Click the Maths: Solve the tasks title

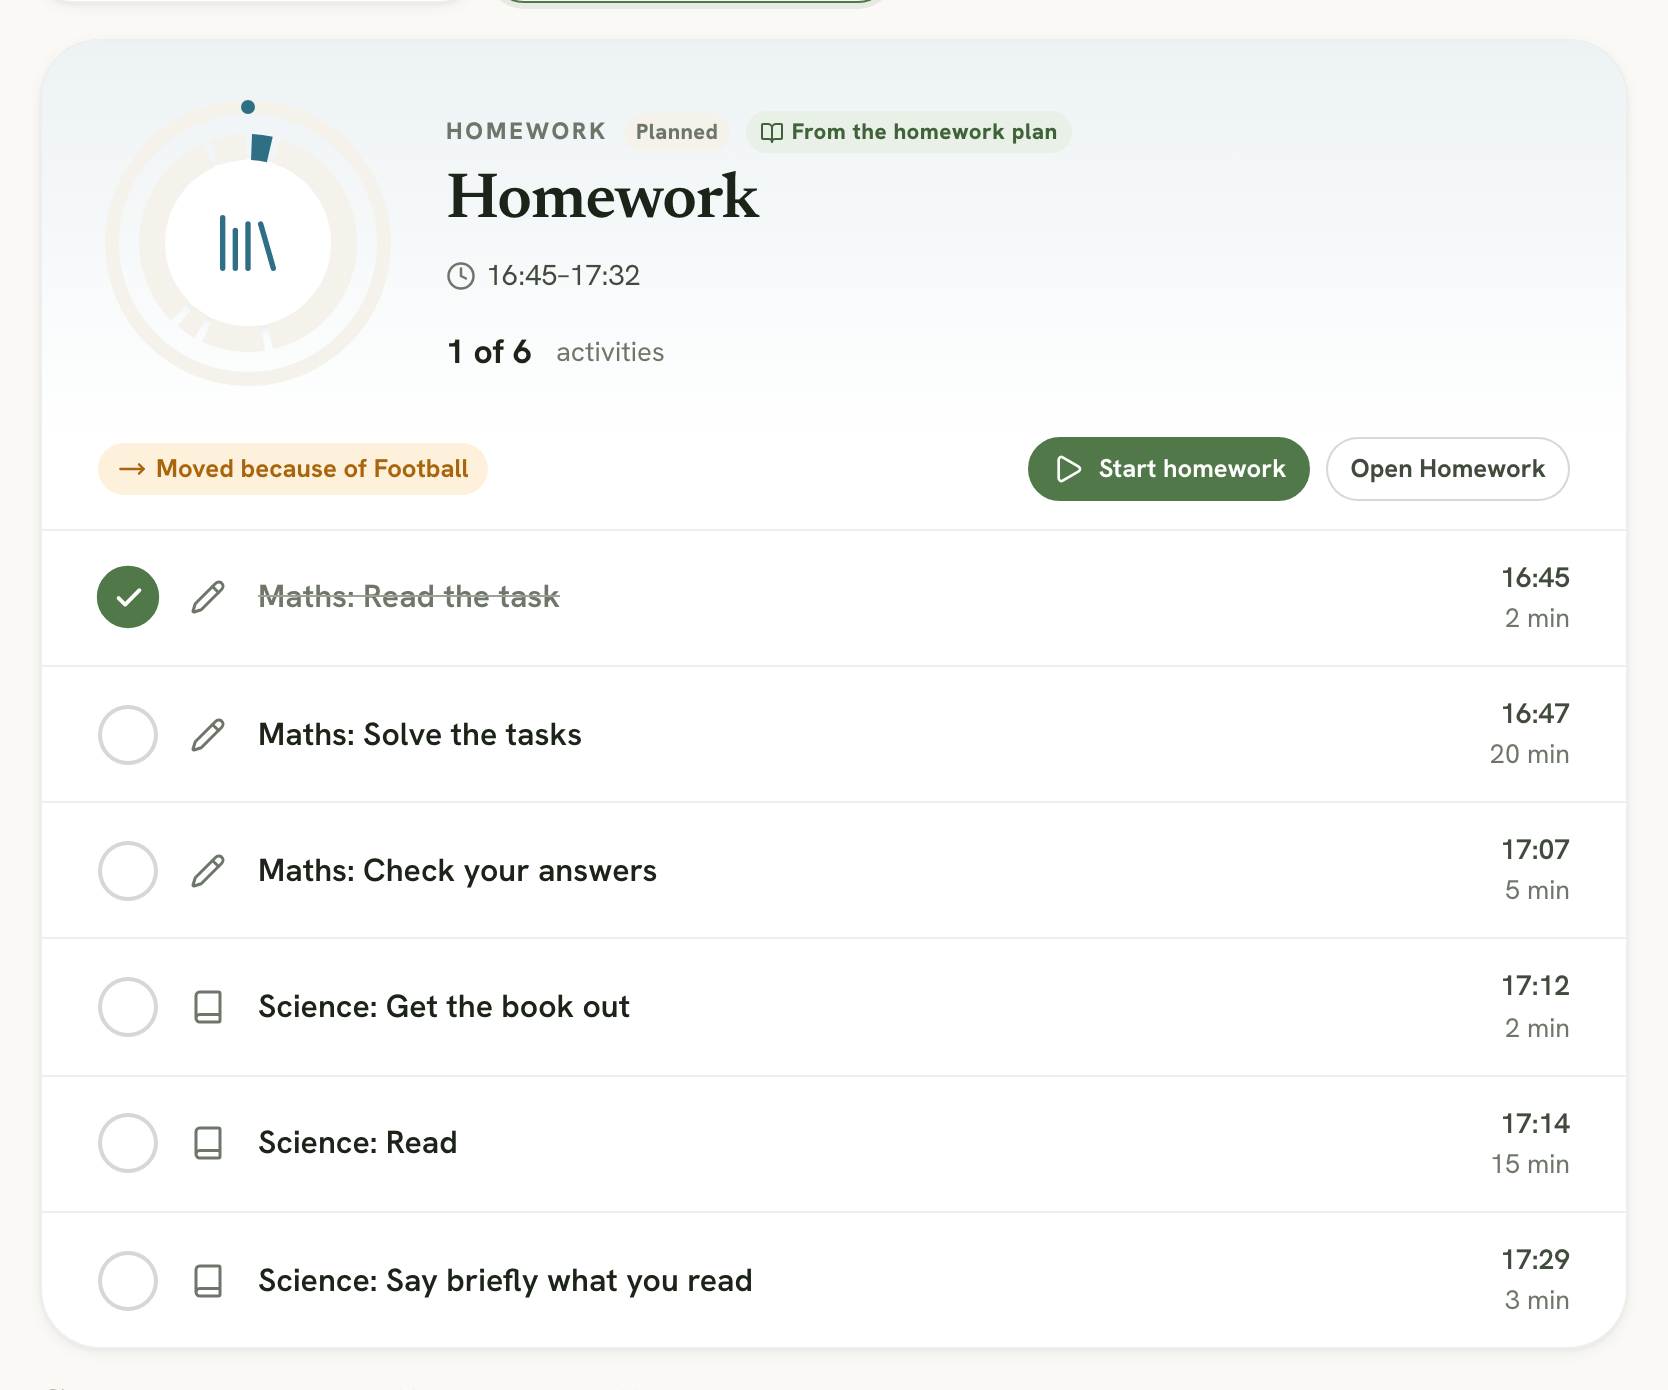click(x=420, y=735)
